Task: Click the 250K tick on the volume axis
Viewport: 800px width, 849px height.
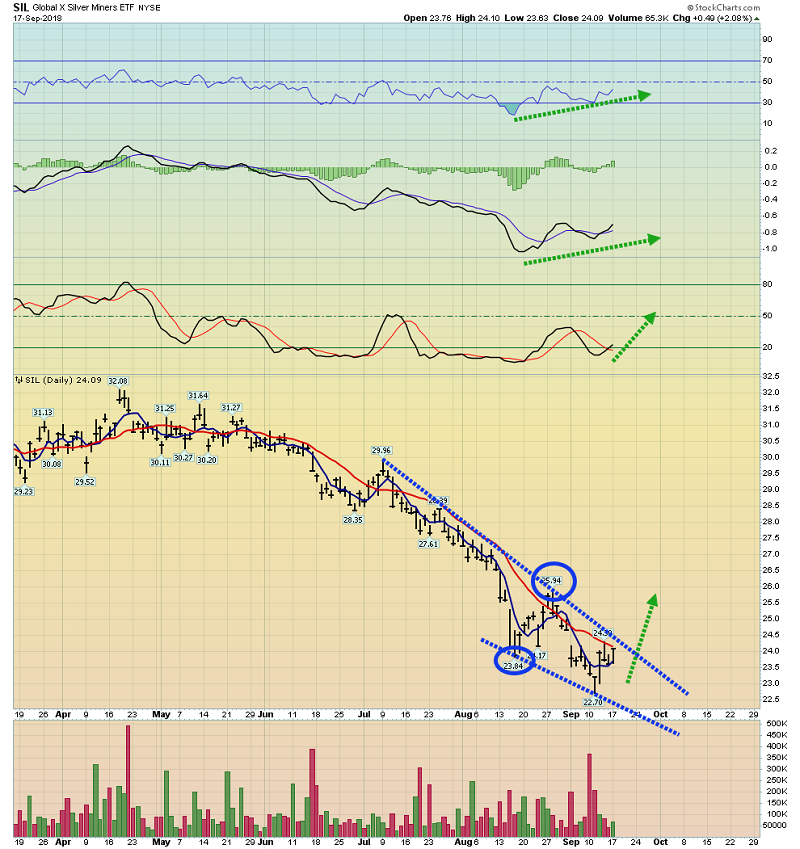Action: point(777,780)
